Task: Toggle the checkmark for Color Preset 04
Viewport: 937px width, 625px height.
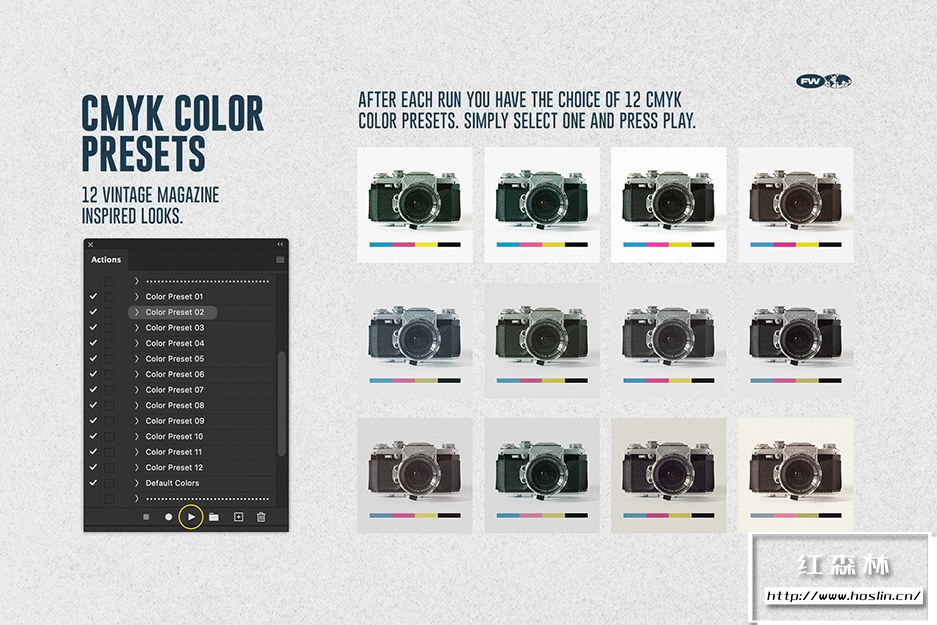Action: point(93,343)
